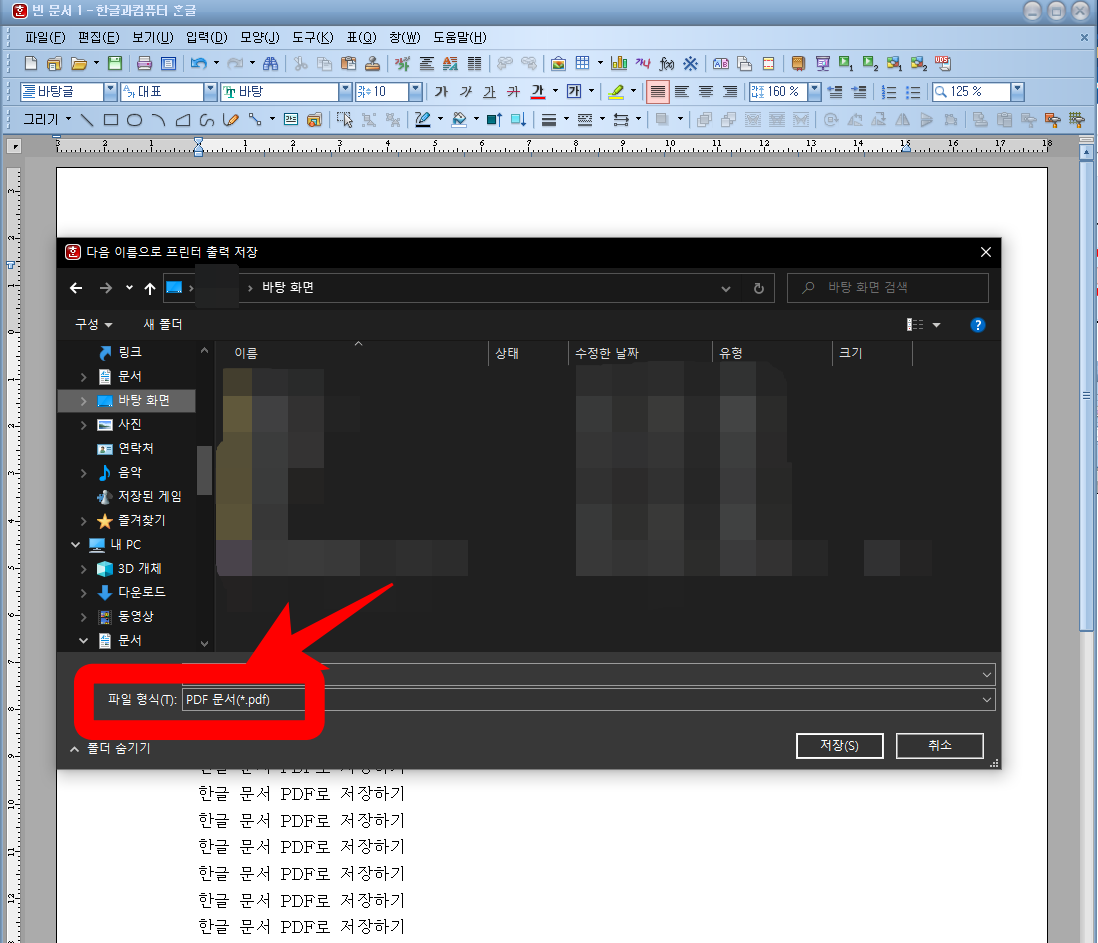Open the 파일(F) menu
The height and width of the screenshot is (943, 1098).
pos(46,37)
